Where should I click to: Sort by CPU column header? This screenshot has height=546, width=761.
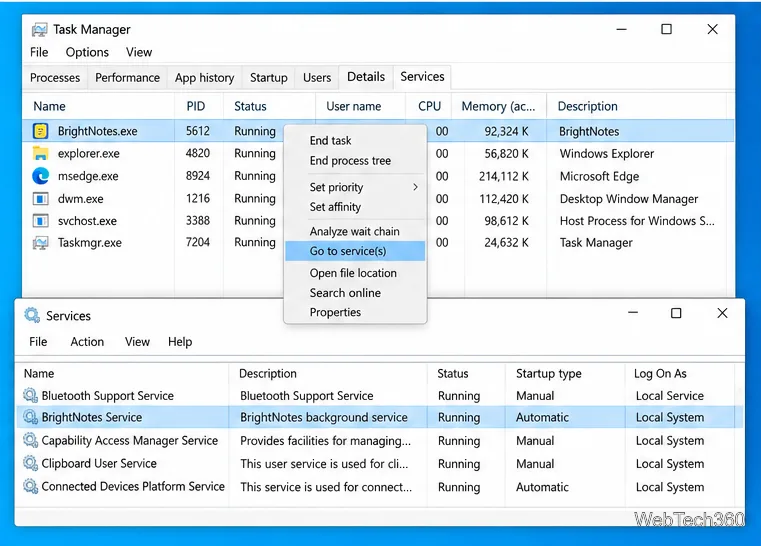[x=430, y=106]
